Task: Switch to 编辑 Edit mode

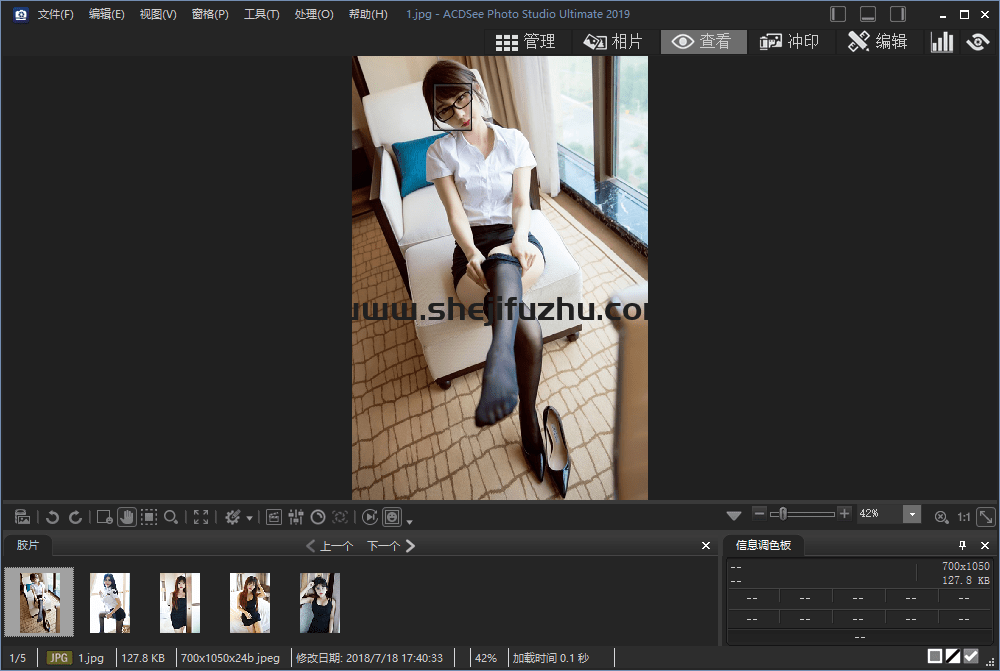Action: pyautogui.click(x=878, y=42)
